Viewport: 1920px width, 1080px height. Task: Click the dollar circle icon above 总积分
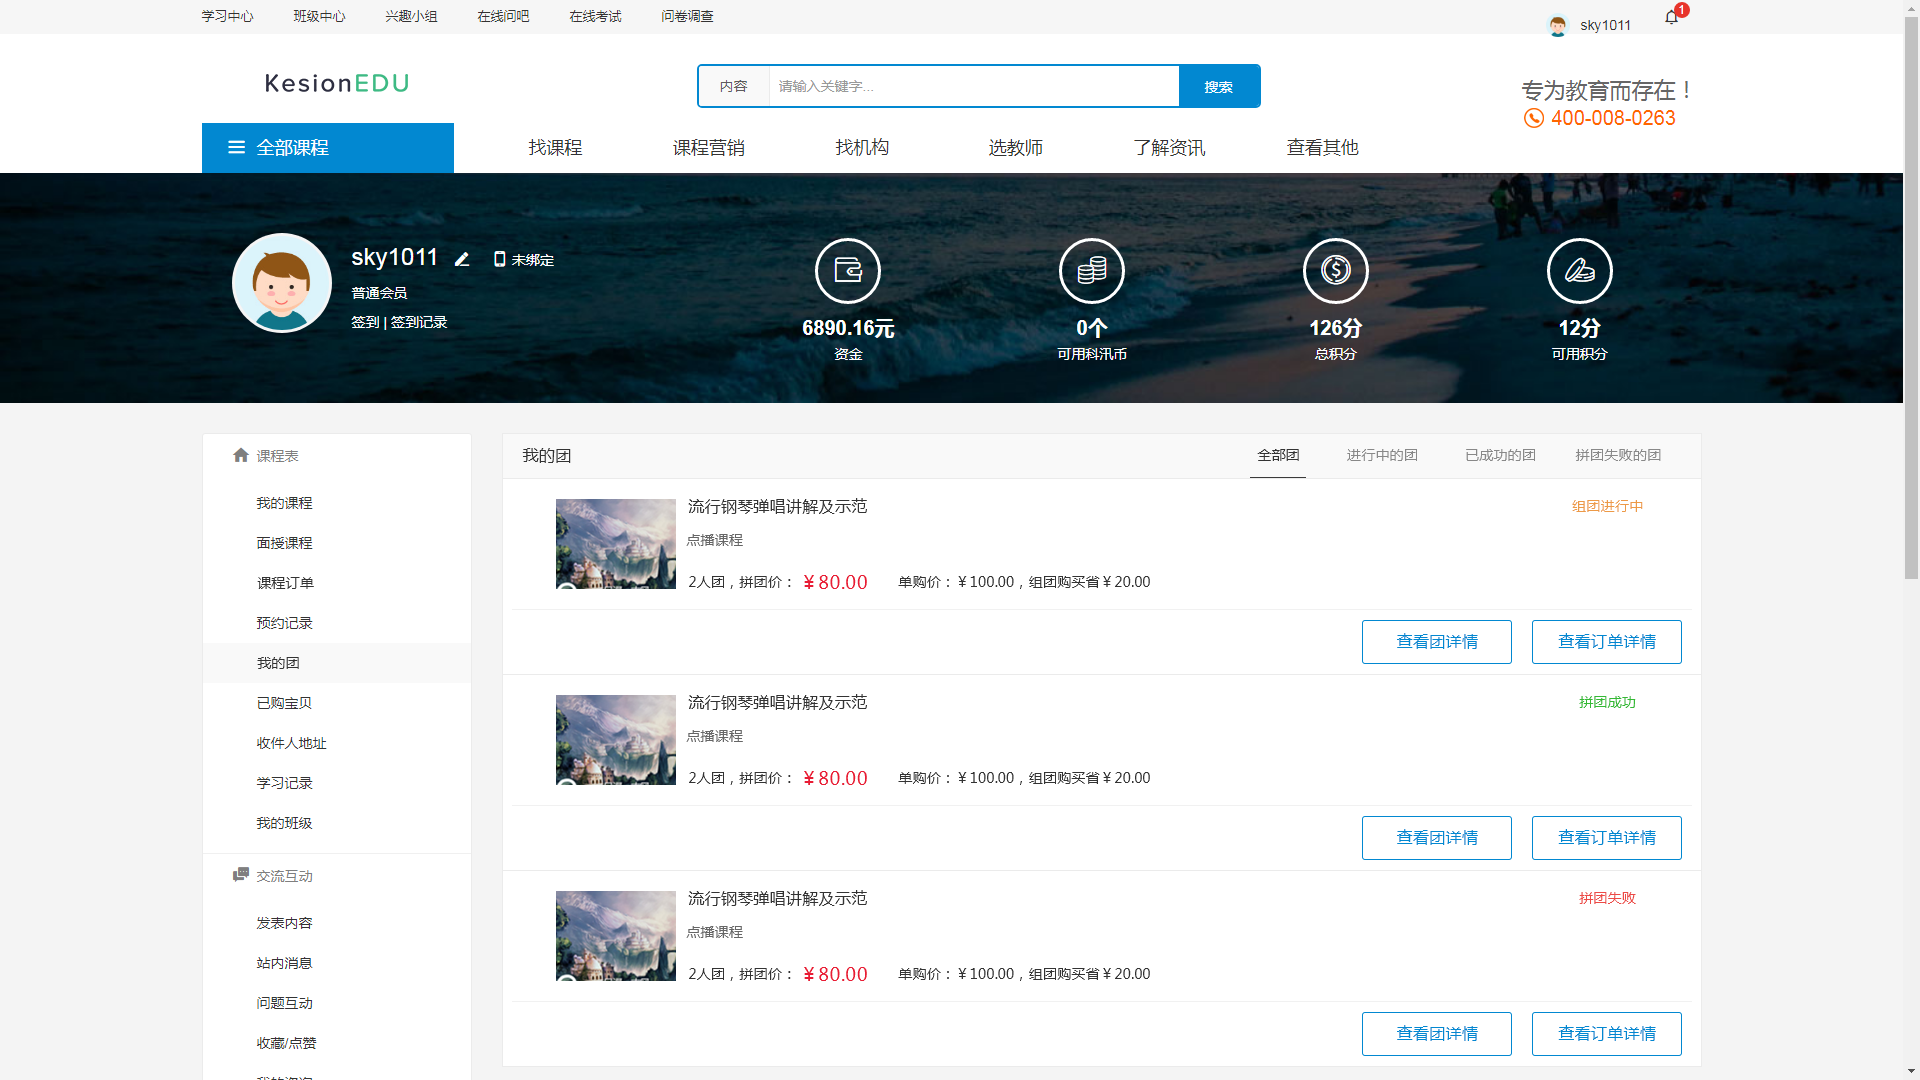(1335, 270)
